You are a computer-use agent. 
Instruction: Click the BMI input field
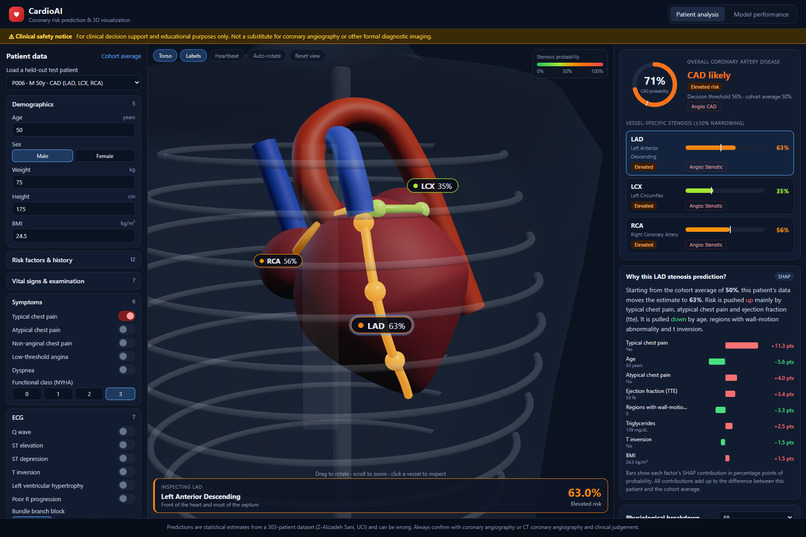[74, 236]
